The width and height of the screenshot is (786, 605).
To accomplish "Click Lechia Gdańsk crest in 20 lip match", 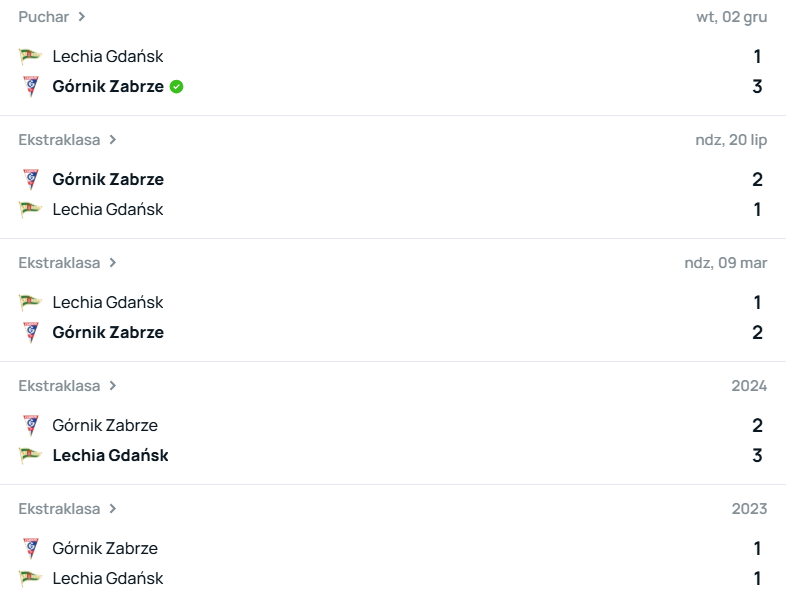I will coord(30,209).
